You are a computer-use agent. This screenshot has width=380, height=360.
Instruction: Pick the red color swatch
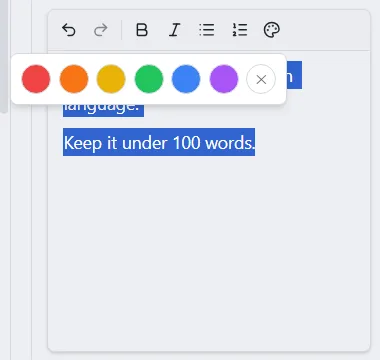click(36, 79)
